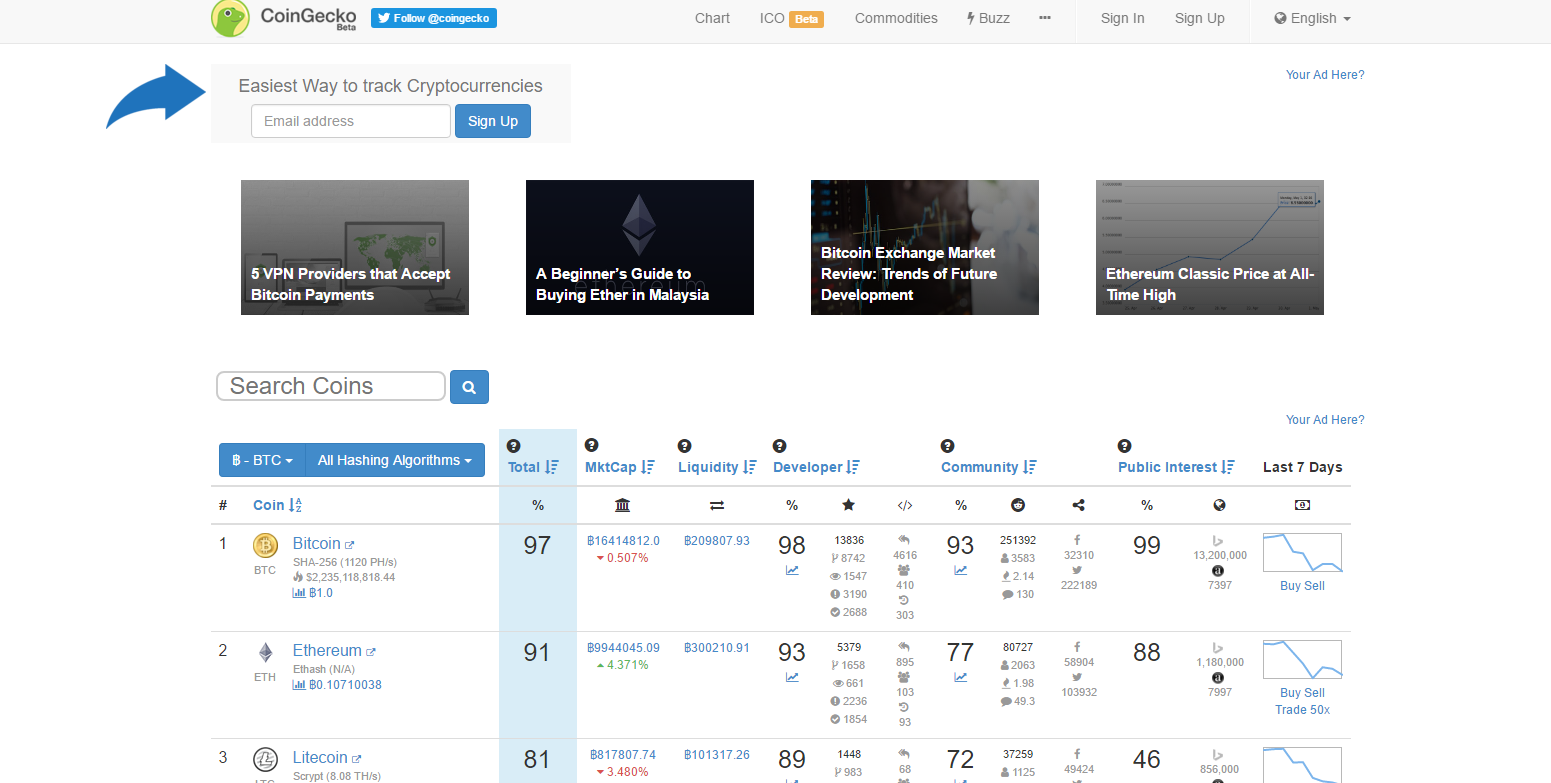
Task: Click Bitcoin market cap ฿16414812.0
Action: [623, 541]
